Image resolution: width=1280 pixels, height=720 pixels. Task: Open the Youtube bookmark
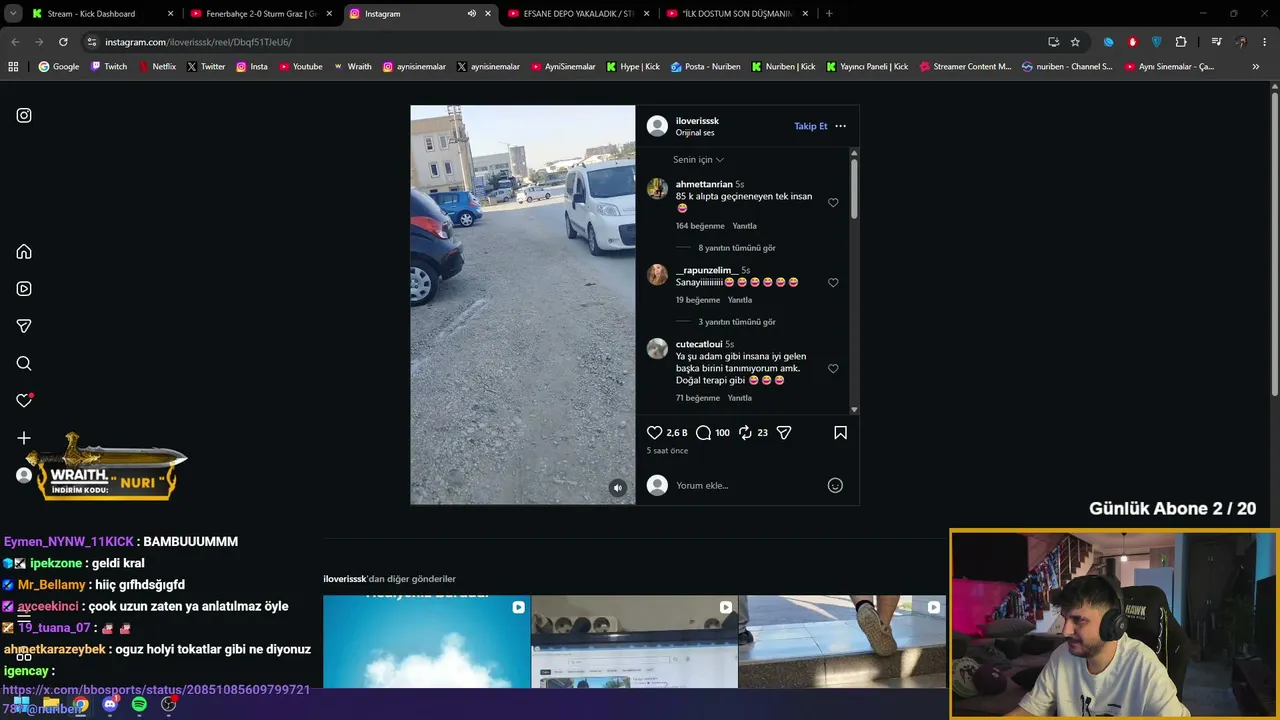[300, 67]
